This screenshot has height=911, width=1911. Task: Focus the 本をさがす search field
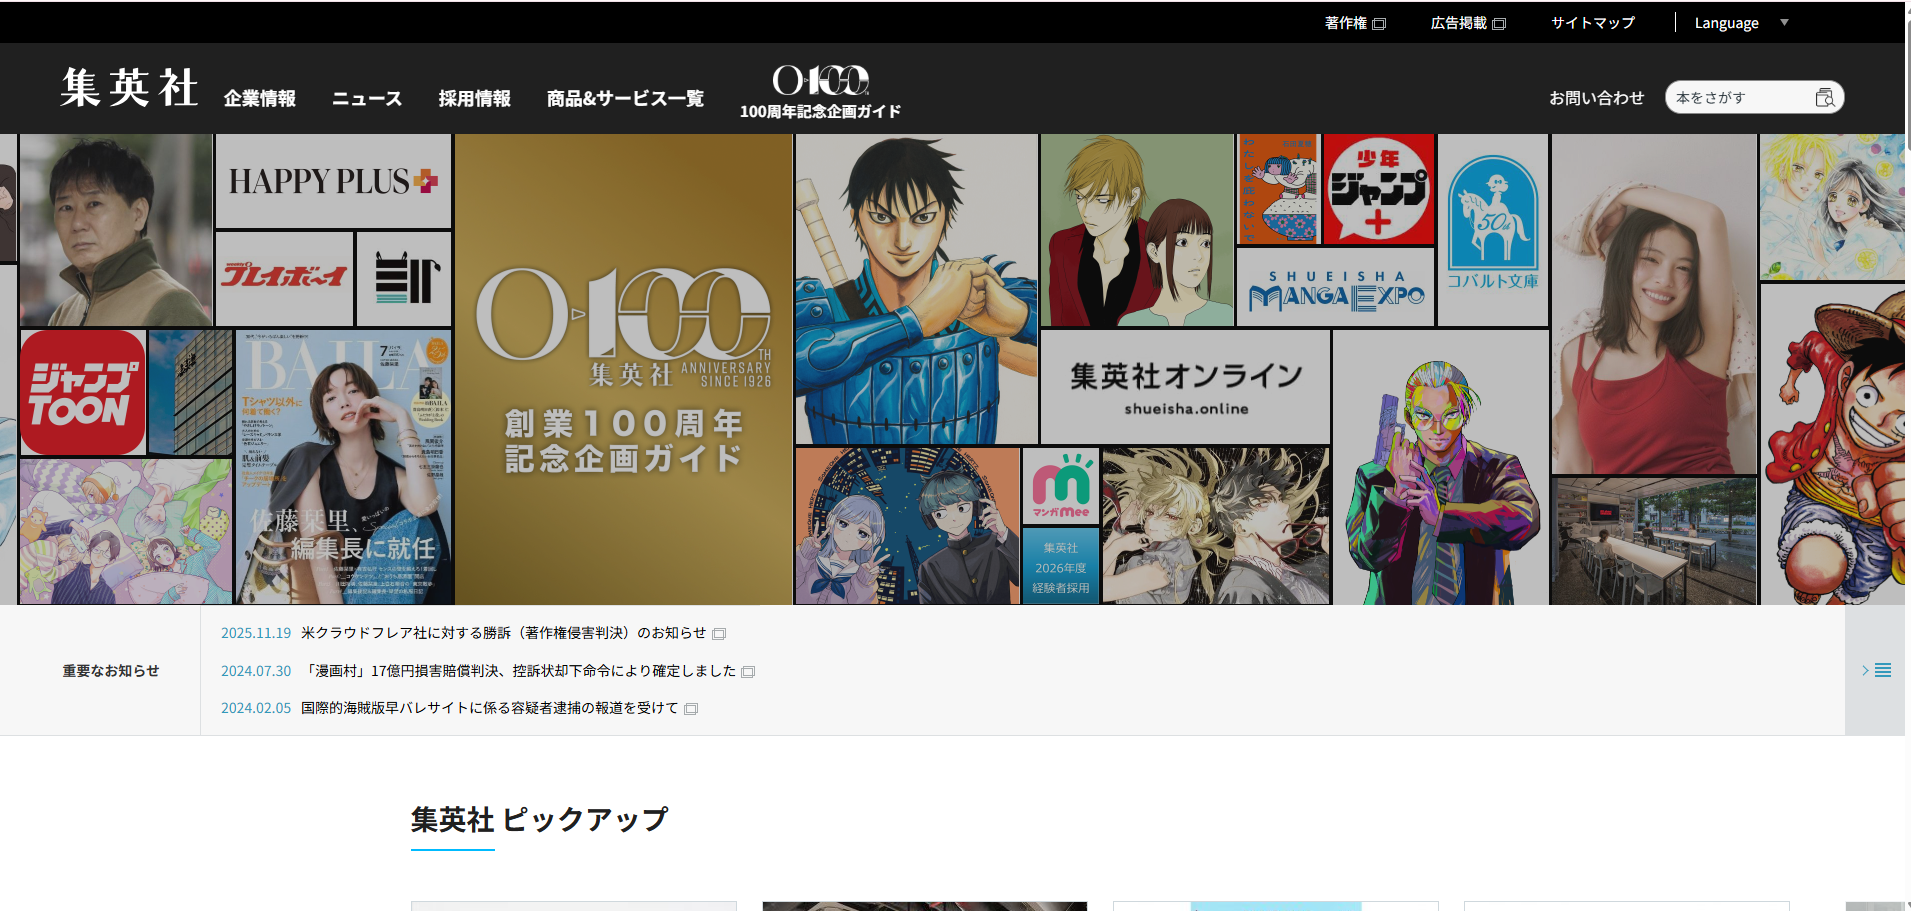pyautogui.click(x=1742, y=97)
